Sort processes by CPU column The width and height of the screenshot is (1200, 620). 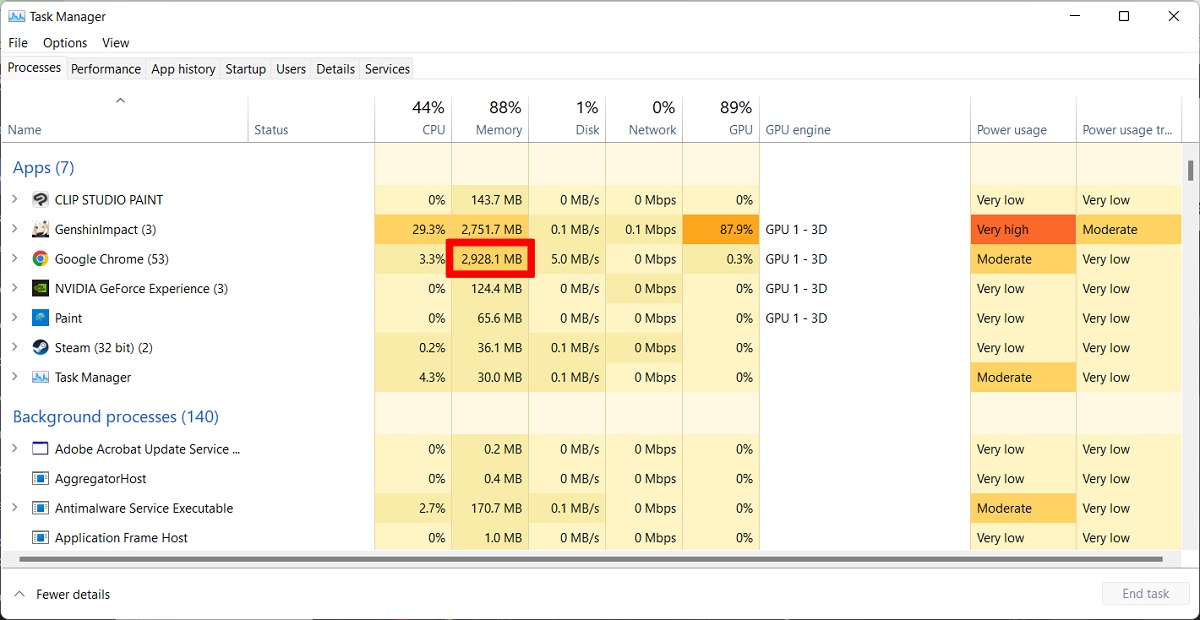tap(413, 120)
